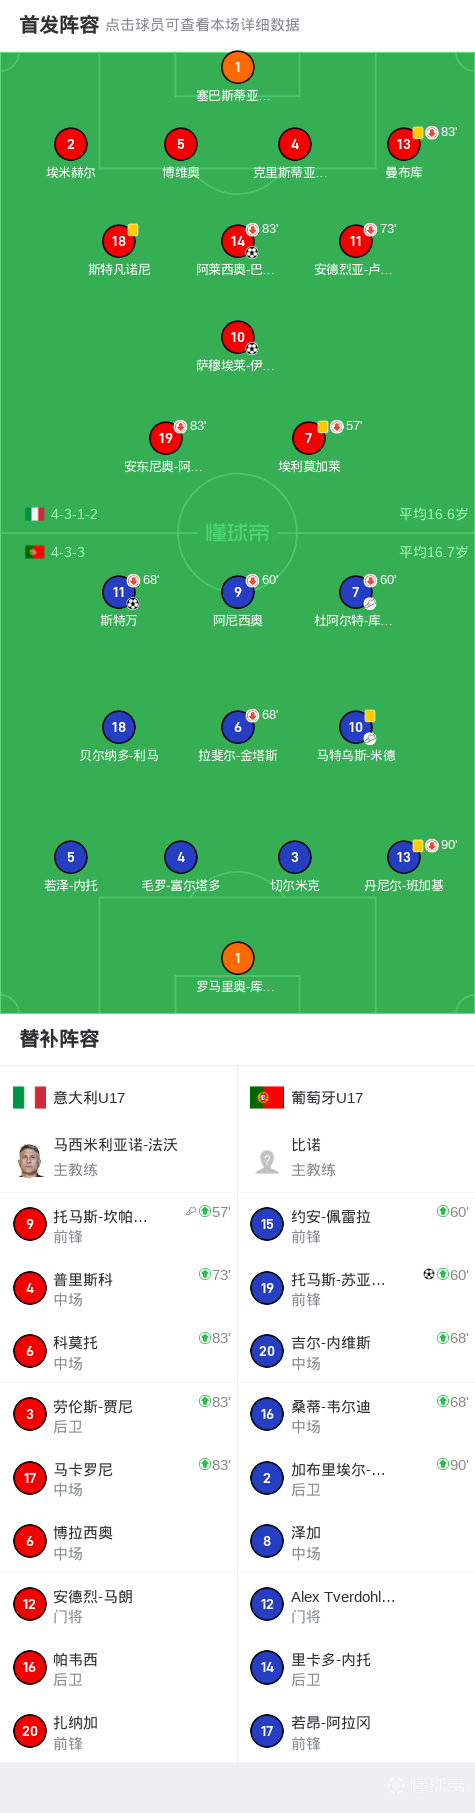Open Italy U17 team 意大利U17 header
Image resolution: width=475 pixels, height=1813 pixels.
[x=119, y=1098]
